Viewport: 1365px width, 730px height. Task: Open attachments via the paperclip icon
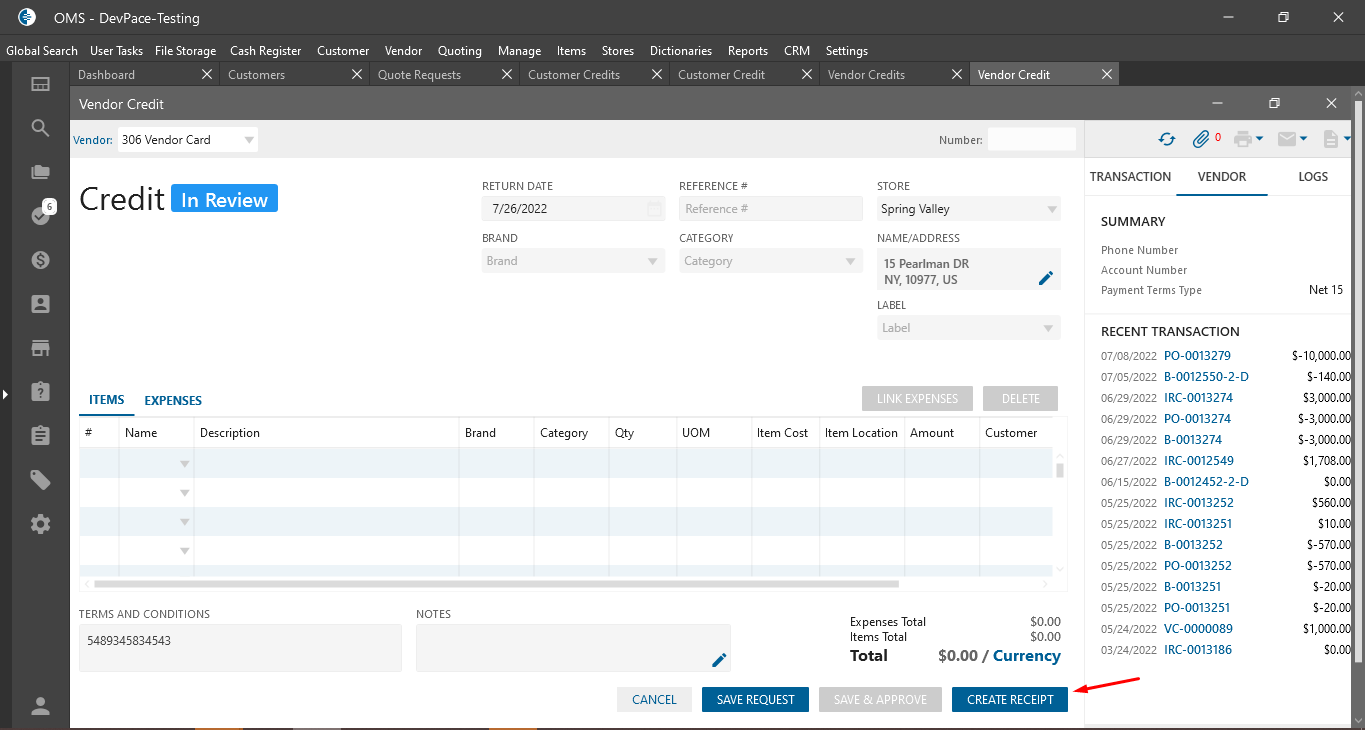1201,140
